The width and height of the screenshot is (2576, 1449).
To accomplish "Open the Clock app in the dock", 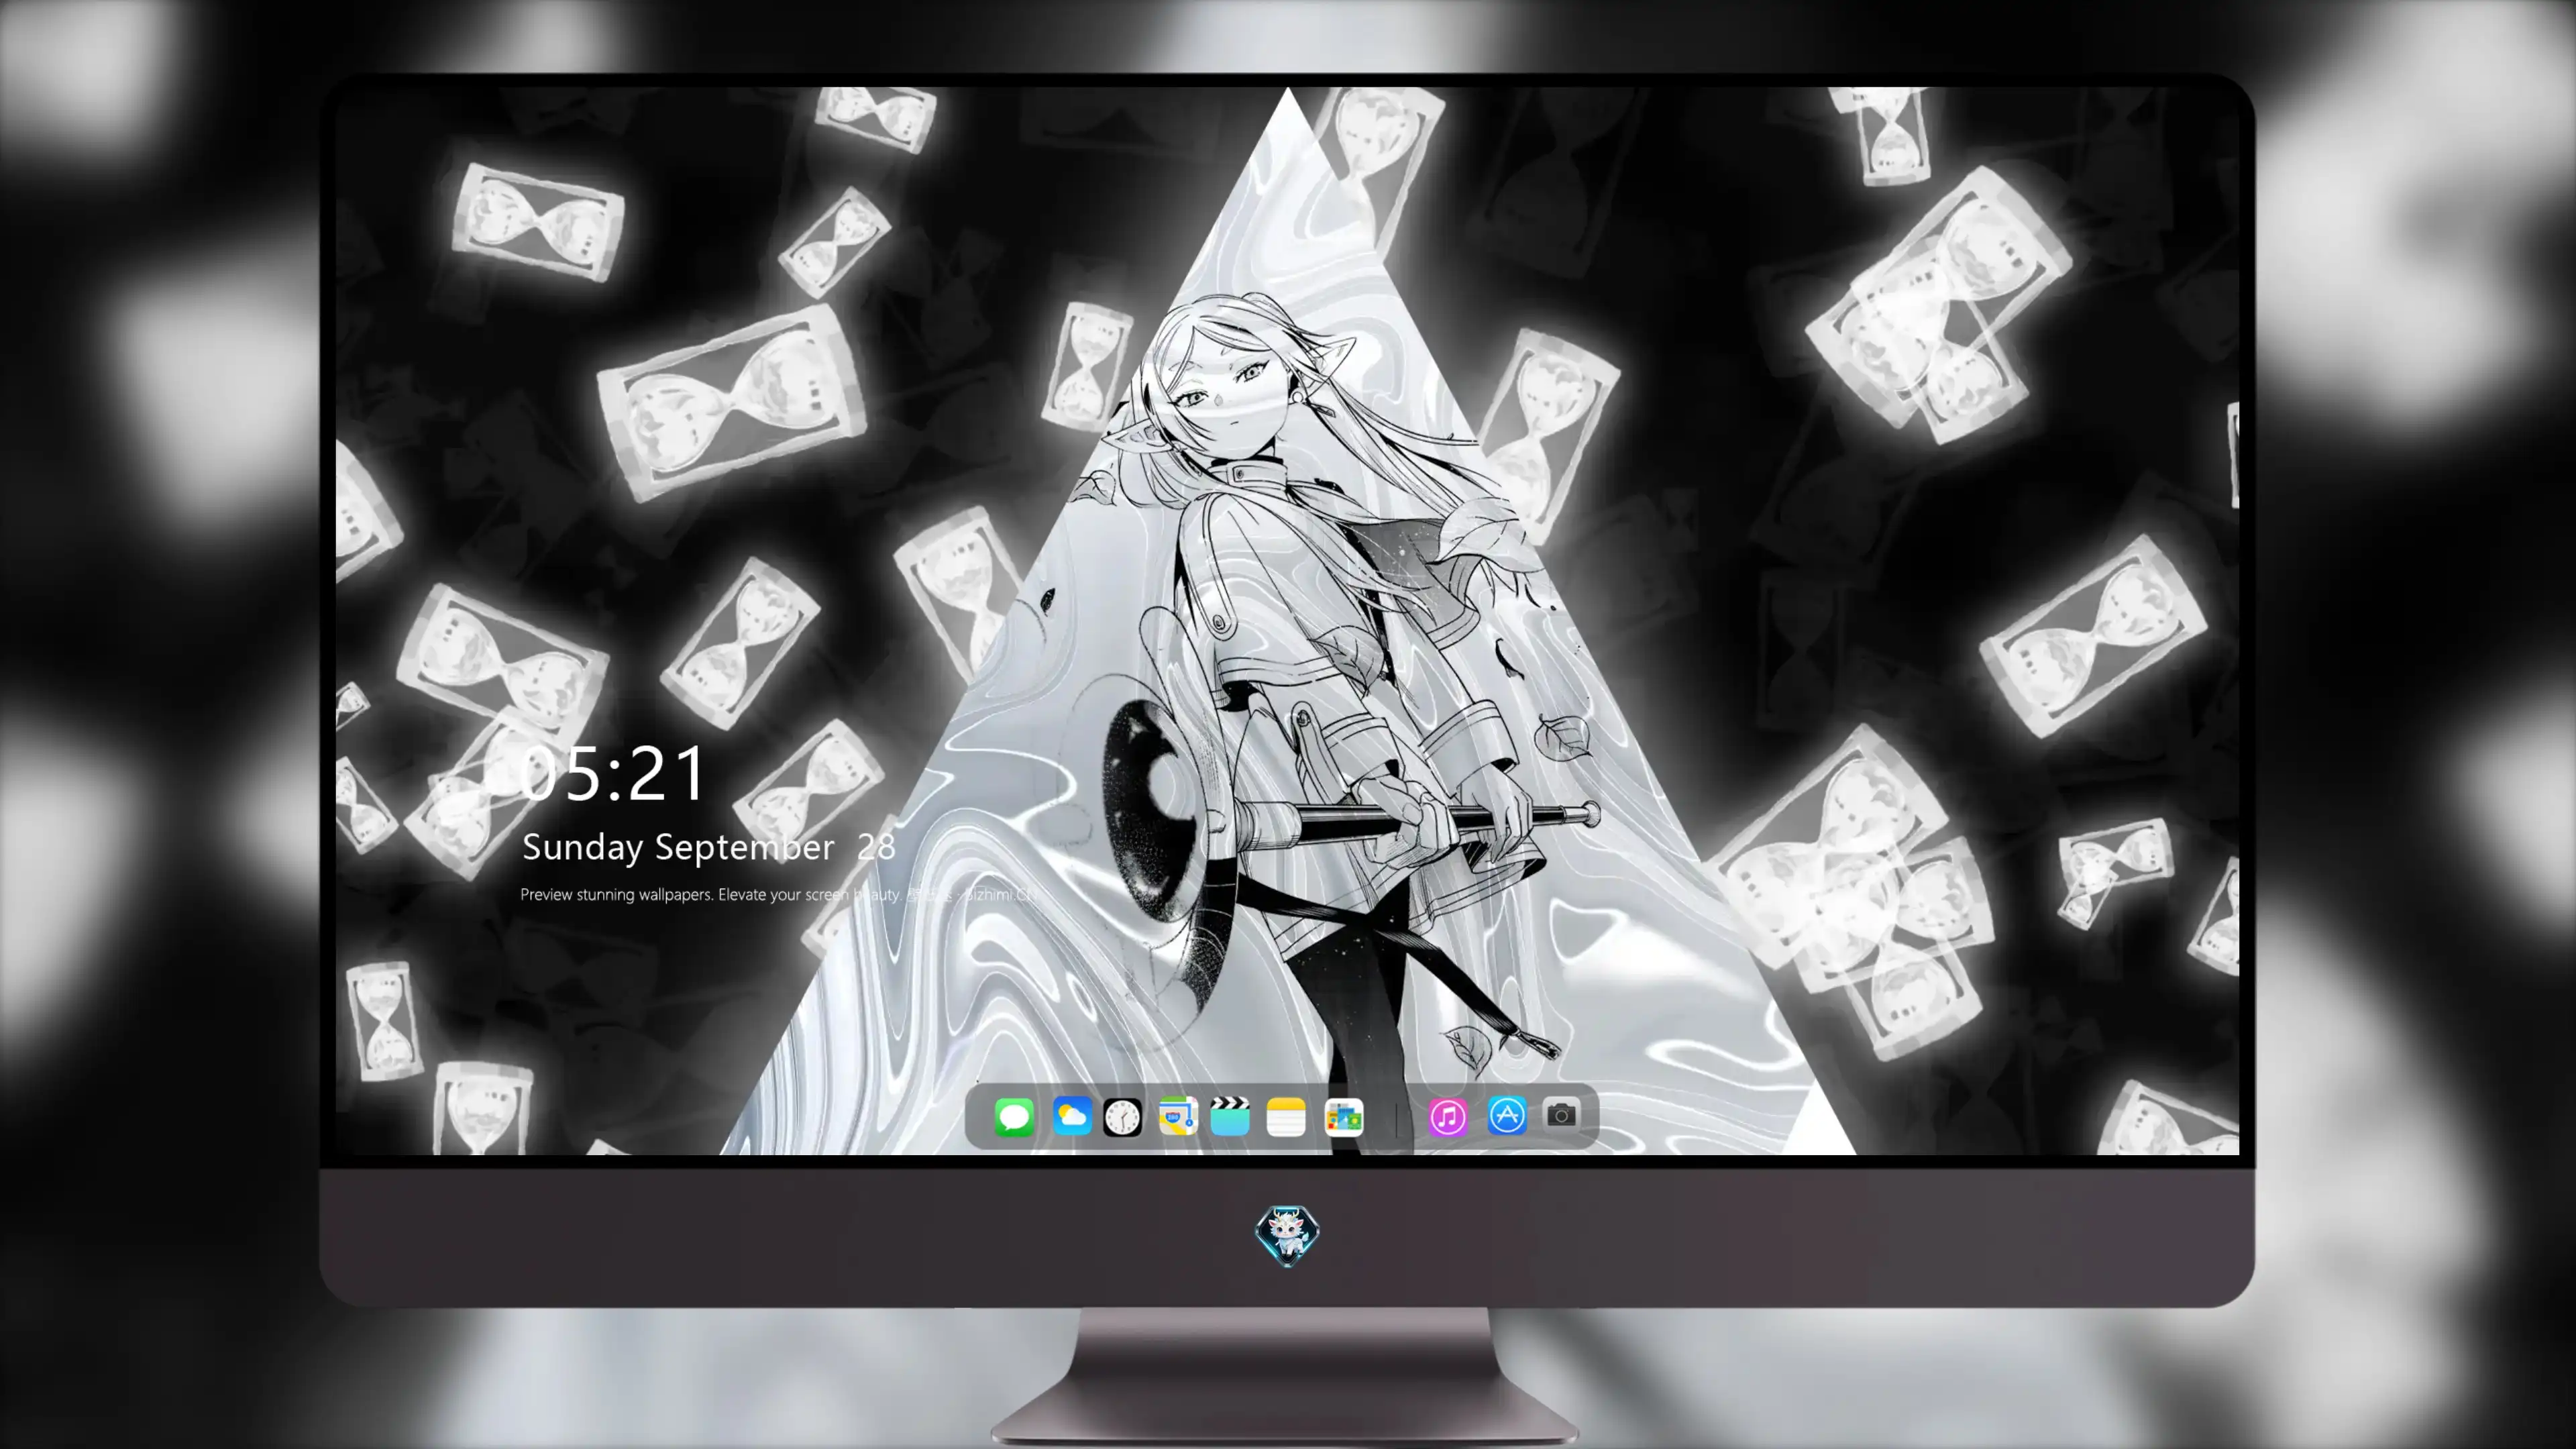I will [x=1122, y=1117].
